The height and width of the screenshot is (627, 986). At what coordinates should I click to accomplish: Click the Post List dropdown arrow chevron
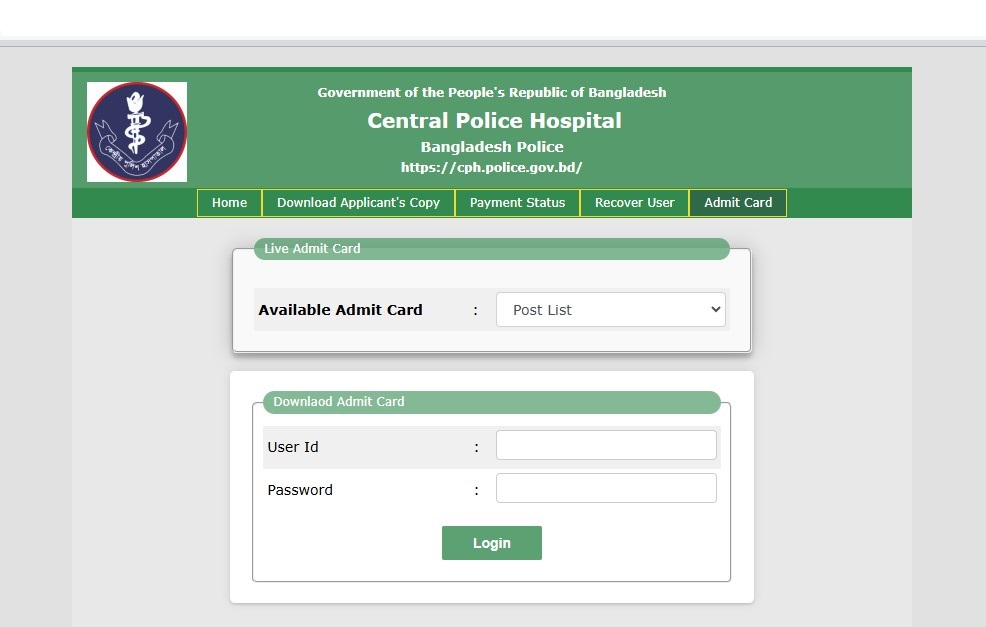(715, 309)
